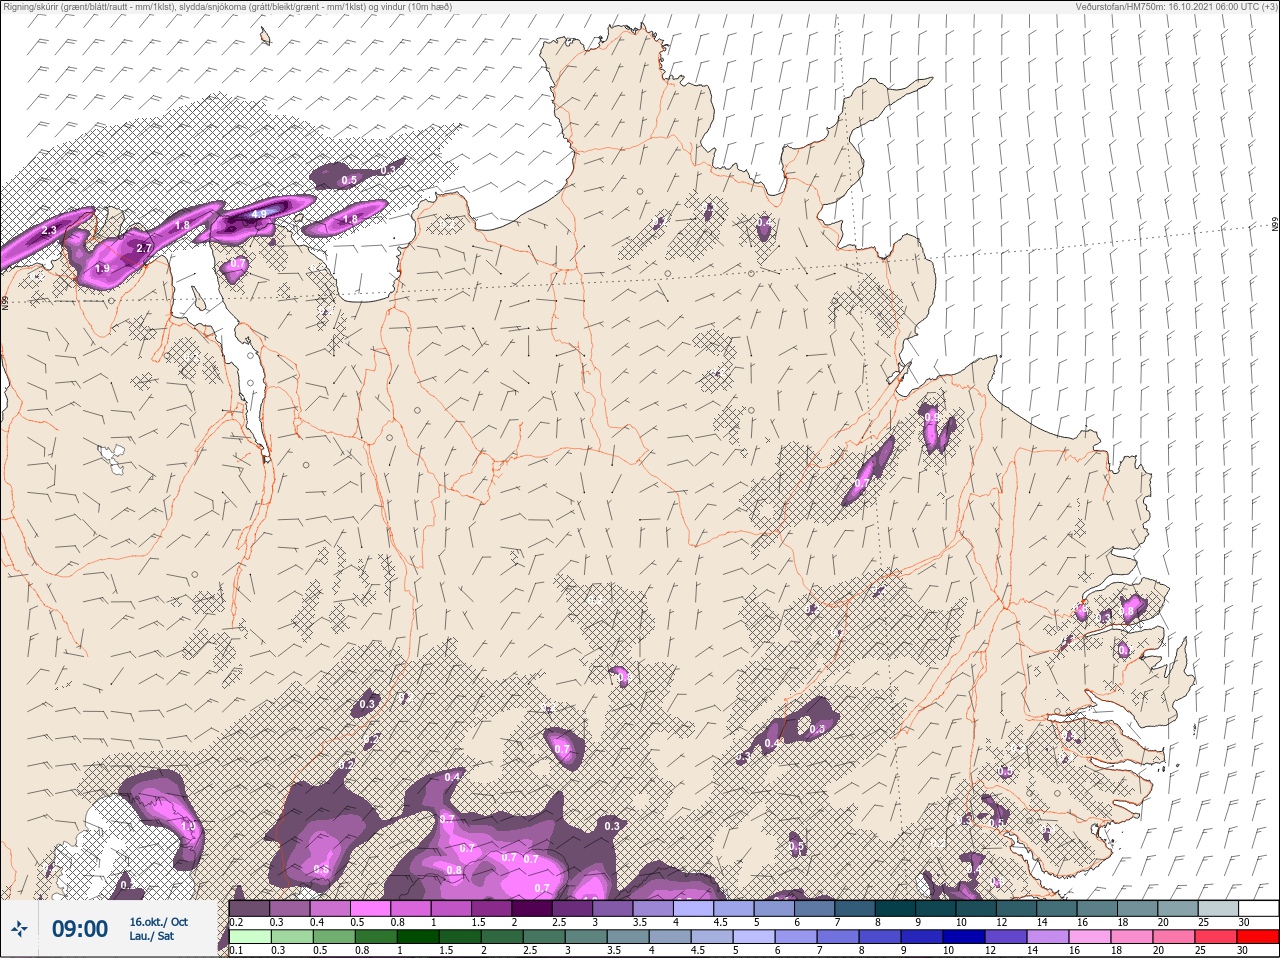Image resolution: width=1280 pixels, height=958 pixels.
Task: Select the white swatch ending the top legend
Action: tap(1260, 909)
